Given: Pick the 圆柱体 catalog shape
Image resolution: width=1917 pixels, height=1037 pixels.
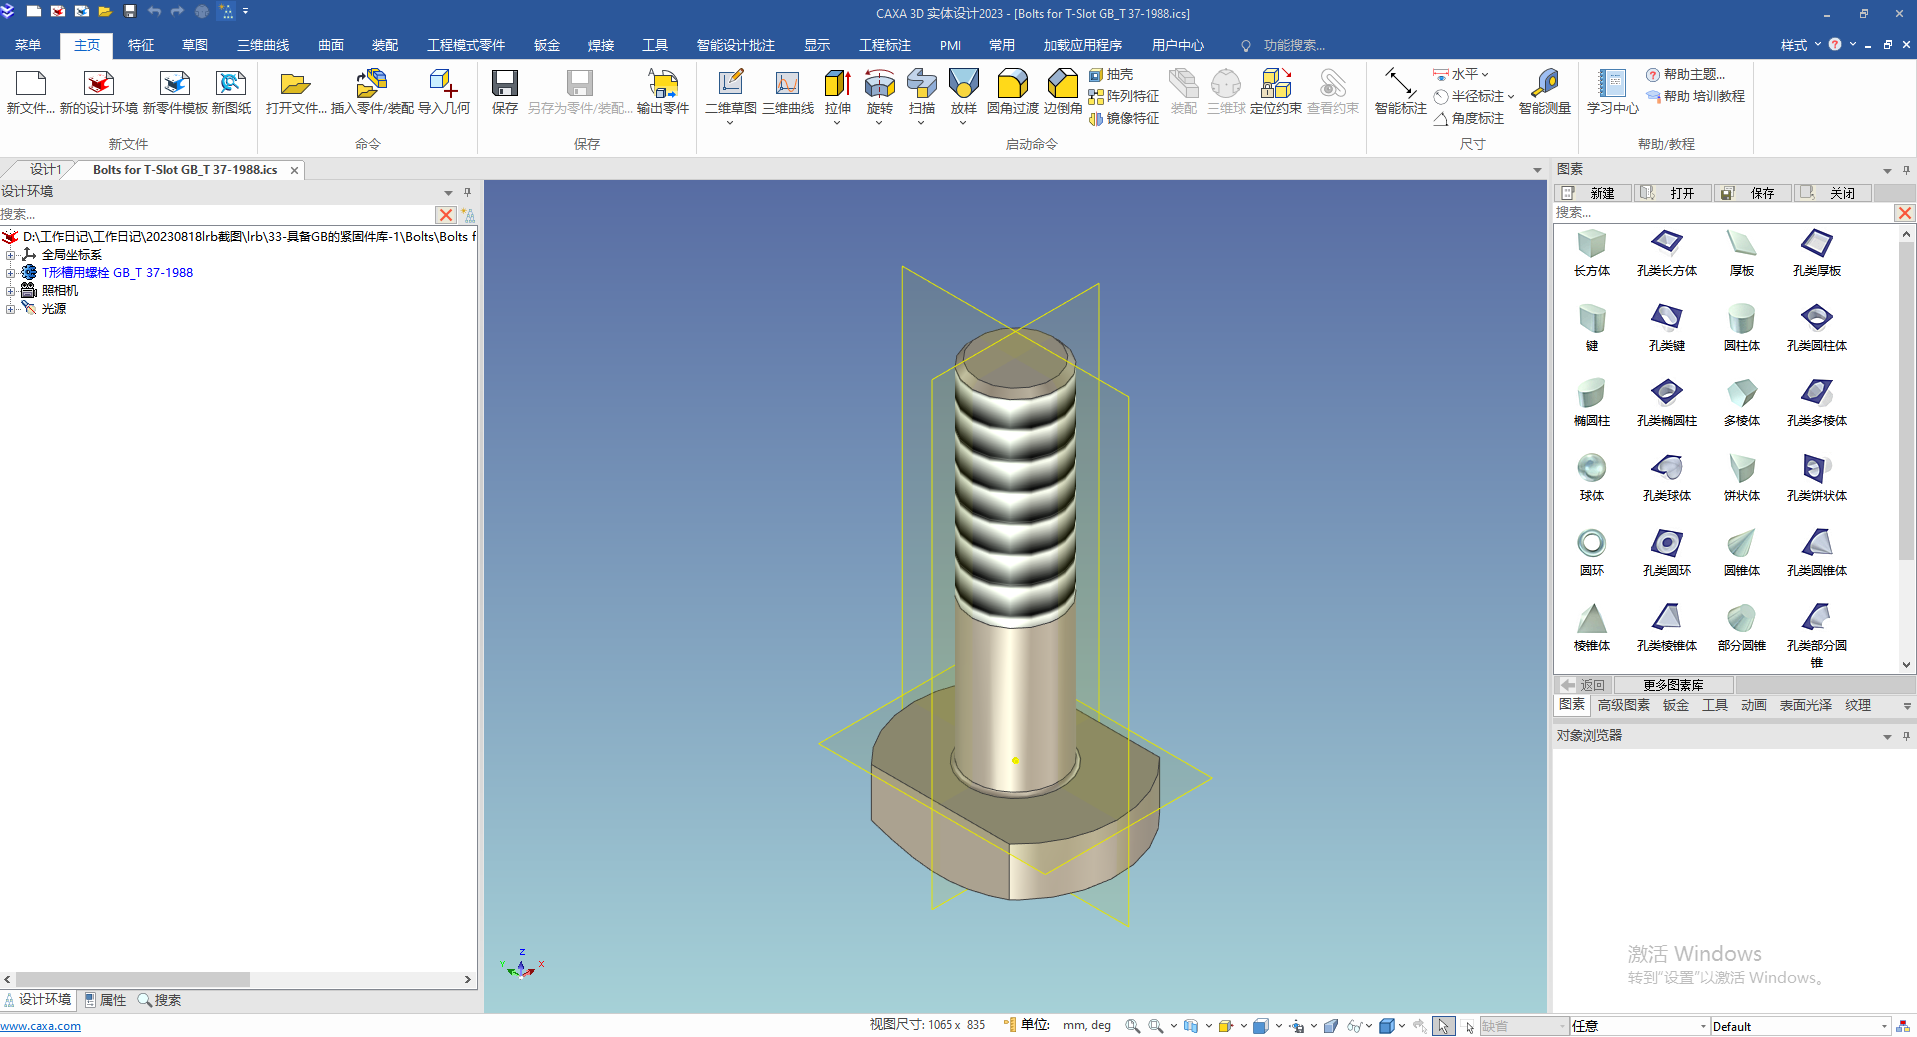Looking at the screenshot, I should coord(1742,328).
